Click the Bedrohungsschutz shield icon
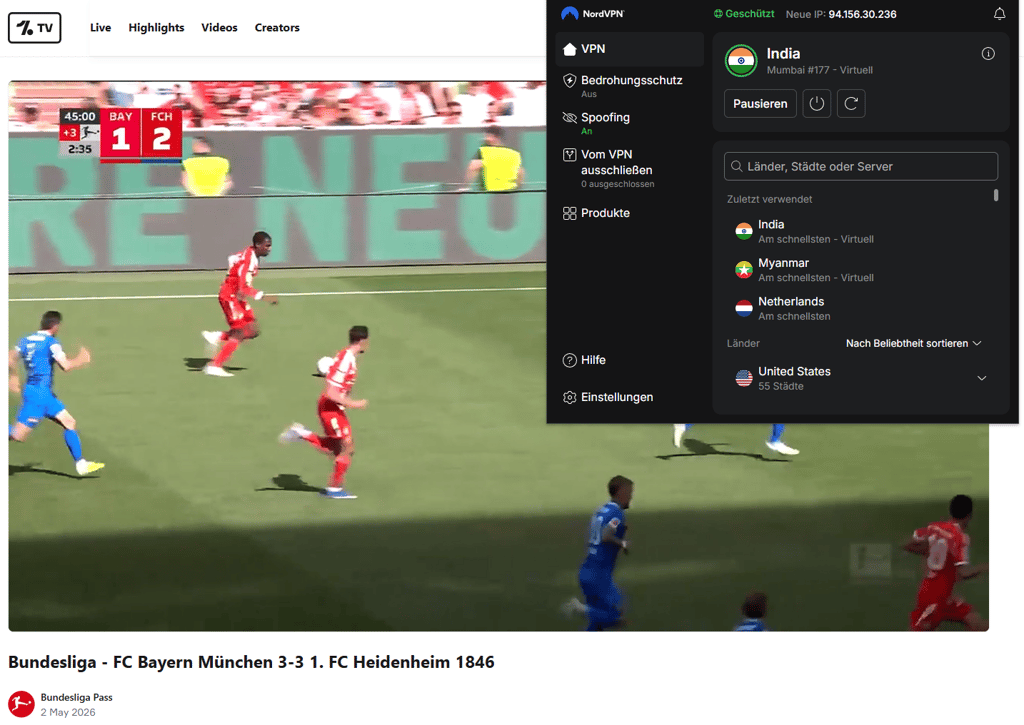The width and height of the screenshot is (1024, 725). [x=569, y=80]
